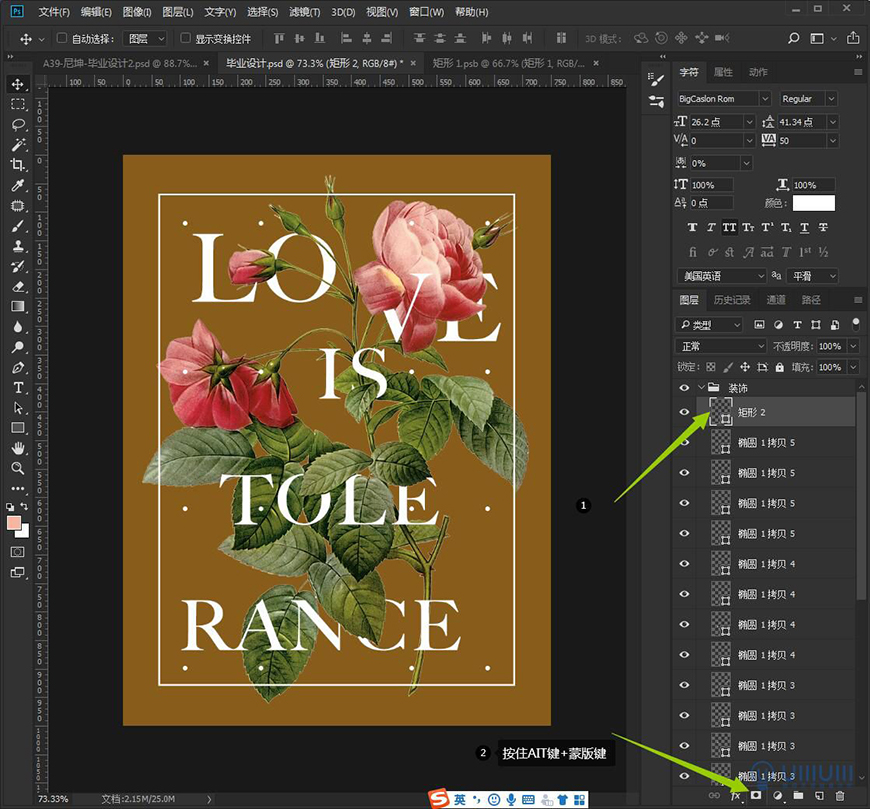Select the Zoom tool
This screenshot has width=870, height=809.
18,468
